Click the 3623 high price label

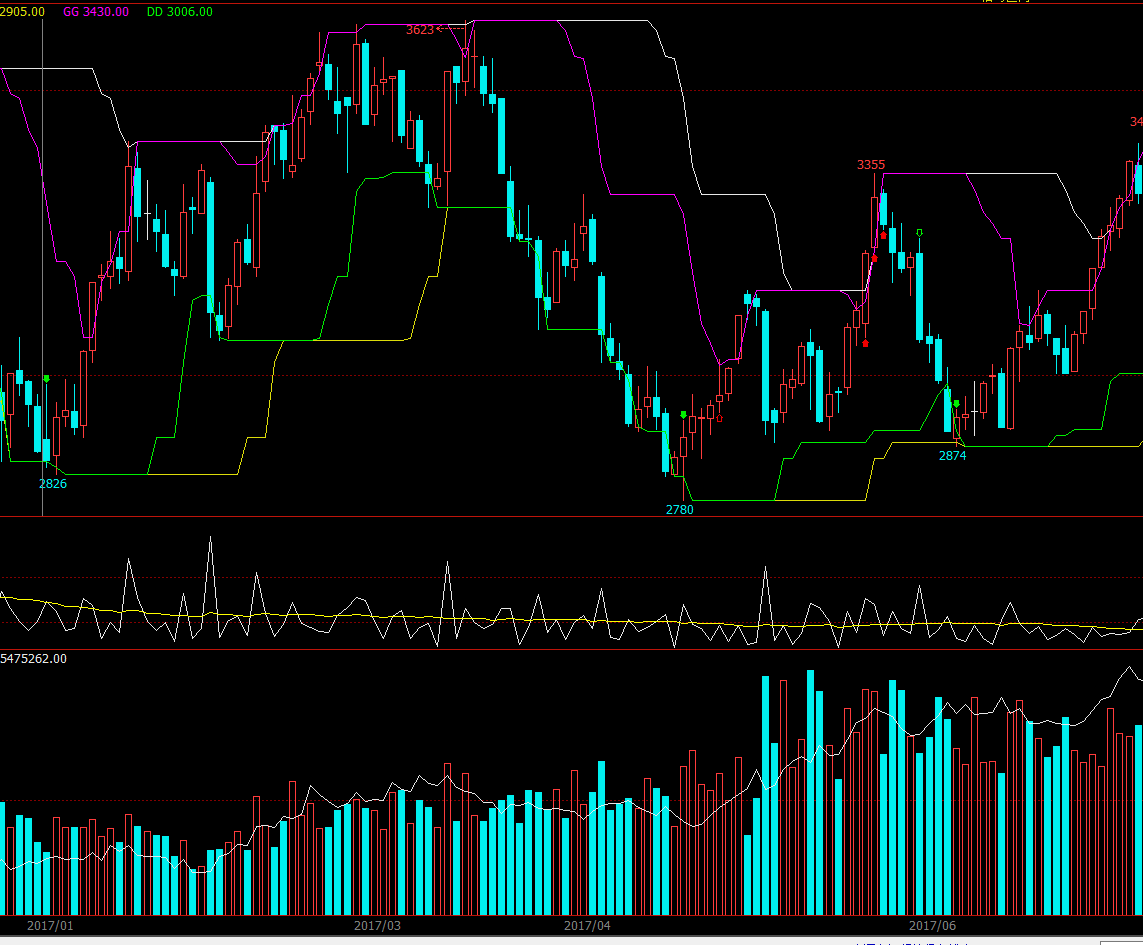pyautogui.click(x=420, y=30)
